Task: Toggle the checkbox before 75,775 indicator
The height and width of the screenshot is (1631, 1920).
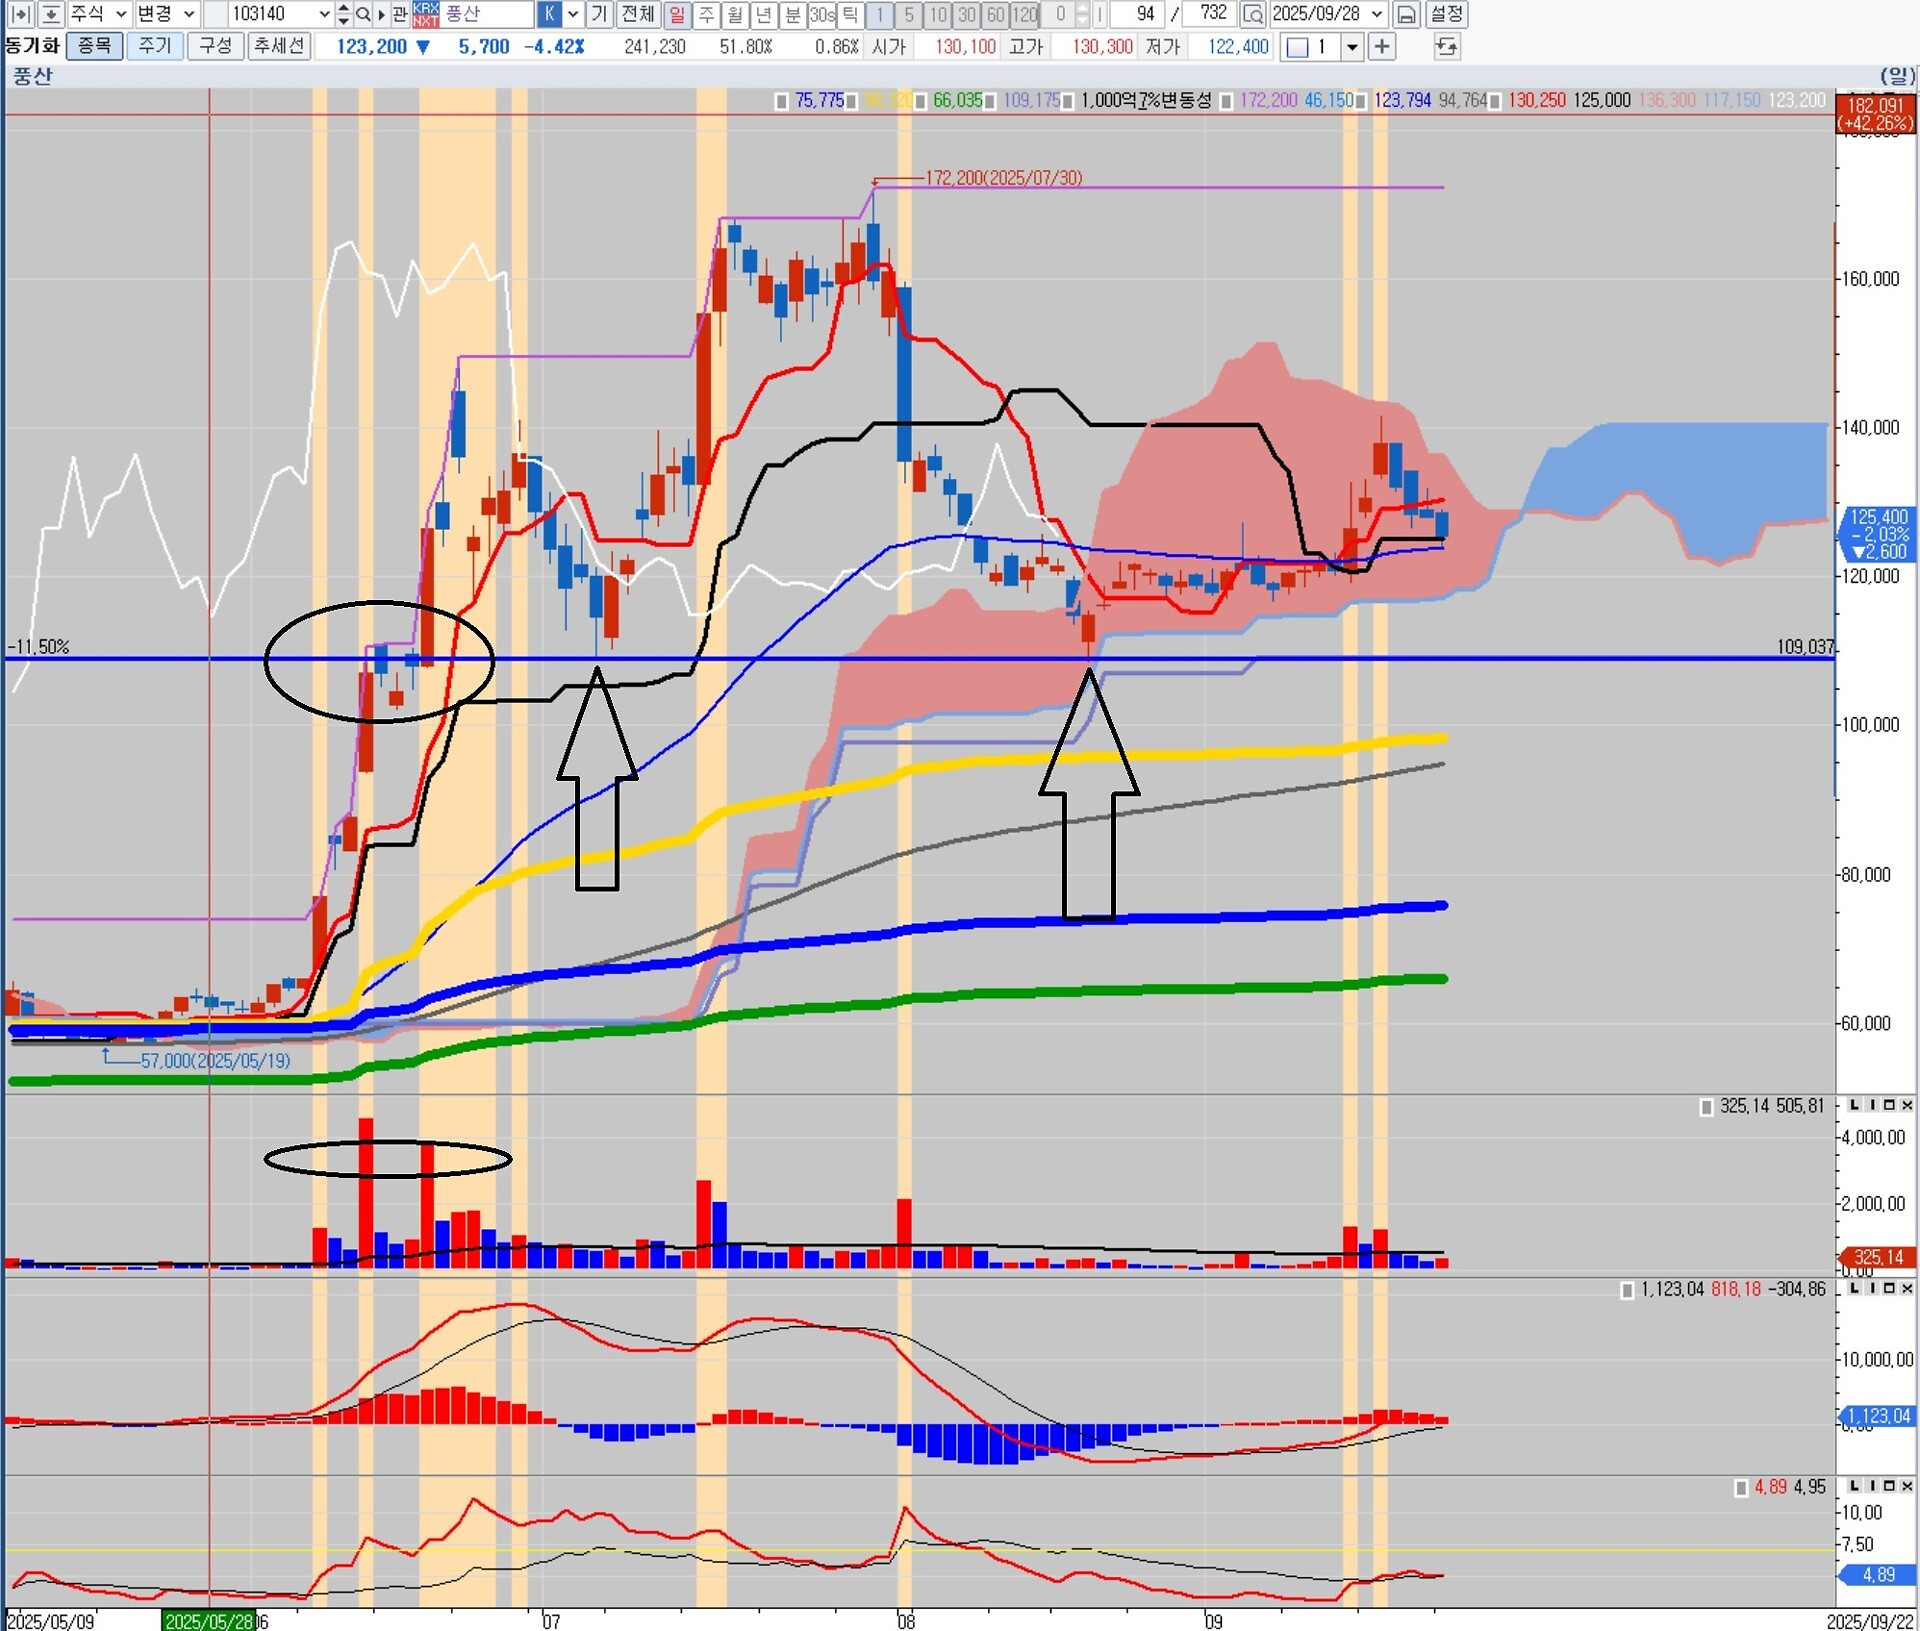Action: pos(782,101)
